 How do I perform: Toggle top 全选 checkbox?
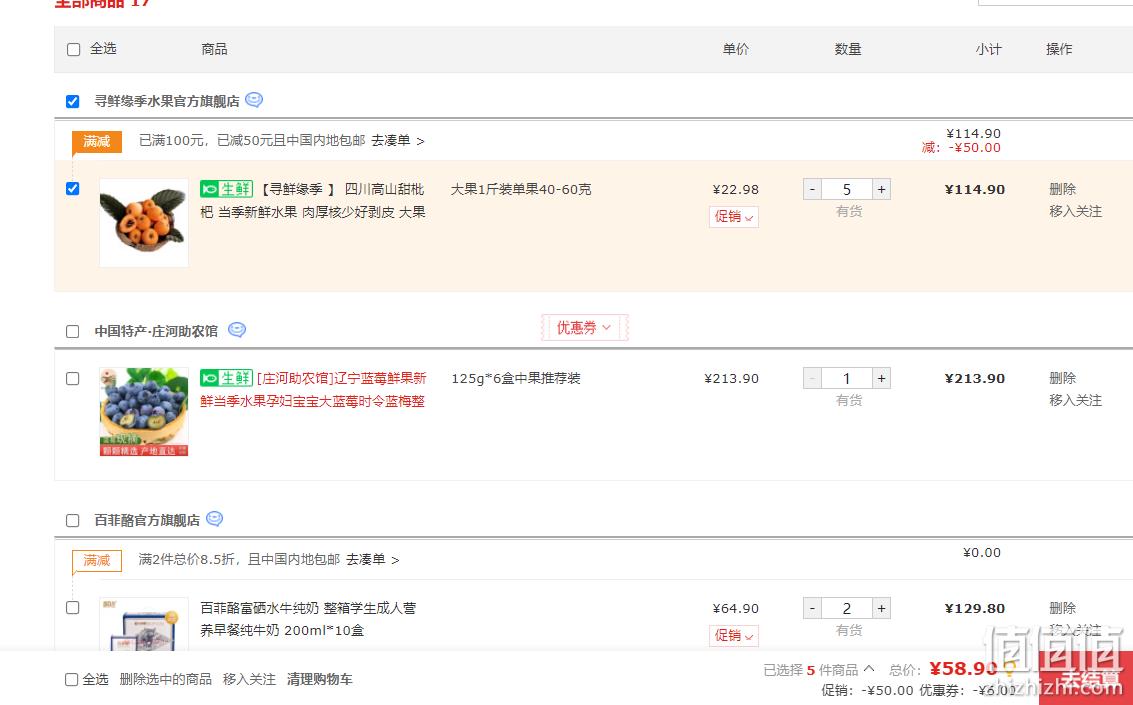click(x=73, y=49)
